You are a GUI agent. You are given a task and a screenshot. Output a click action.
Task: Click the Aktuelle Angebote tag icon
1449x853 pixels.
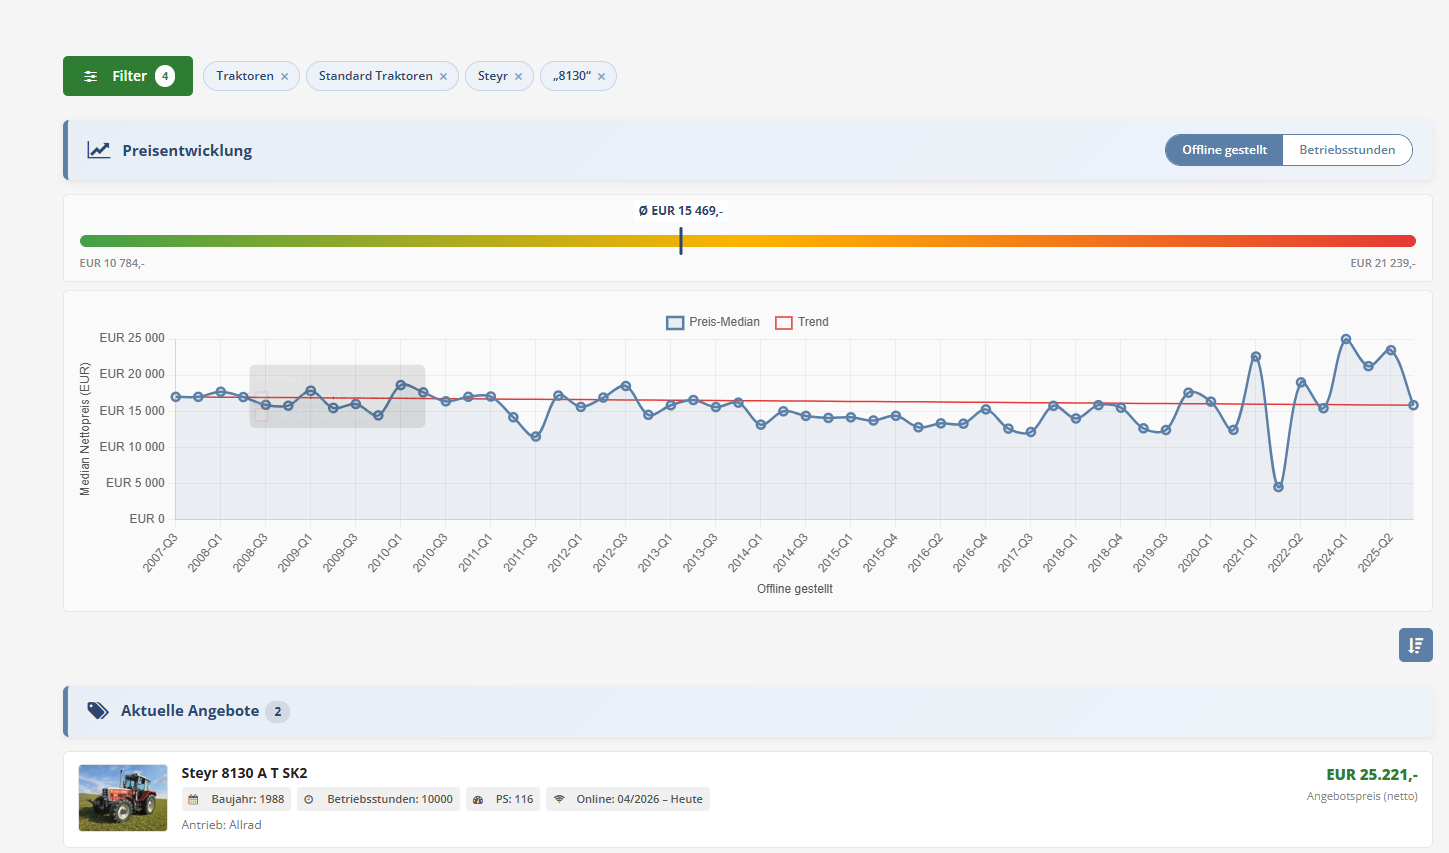click(x=98, y=711)
